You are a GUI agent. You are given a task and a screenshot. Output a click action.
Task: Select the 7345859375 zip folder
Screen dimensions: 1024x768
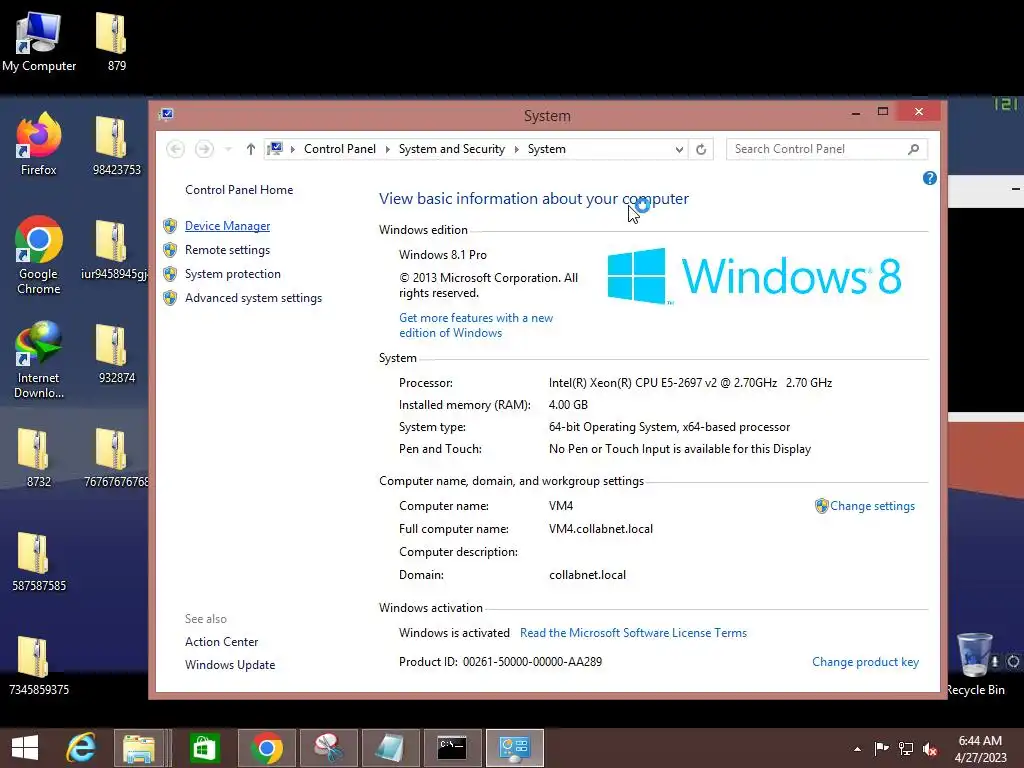(39, 664)
